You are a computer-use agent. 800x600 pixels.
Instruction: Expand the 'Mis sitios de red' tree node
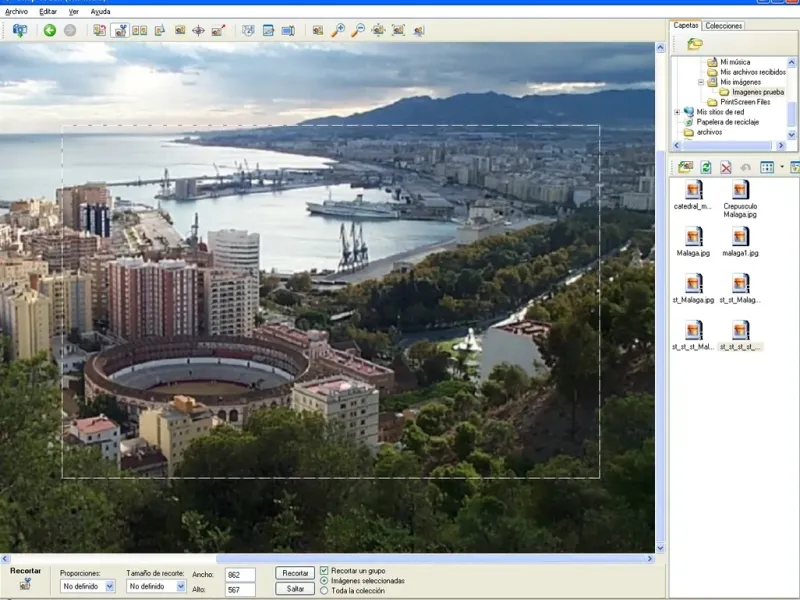coord(677,112)
